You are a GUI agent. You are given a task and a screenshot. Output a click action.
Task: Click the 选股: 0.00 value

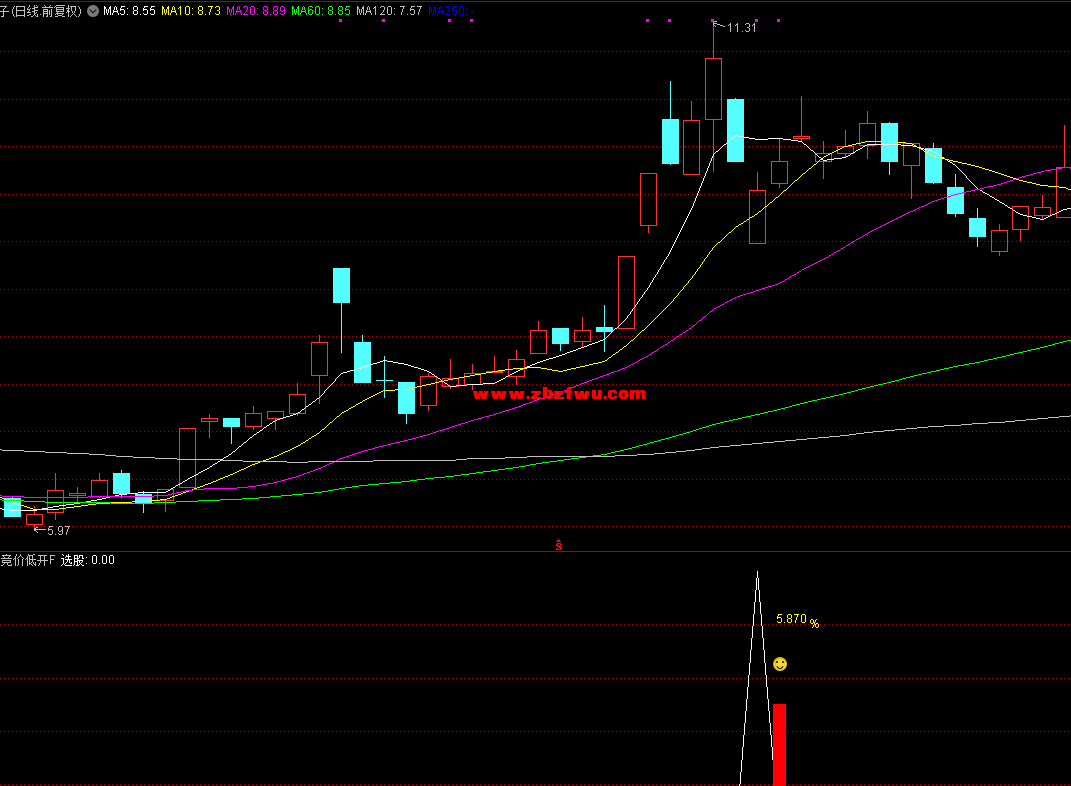(87, 560)
